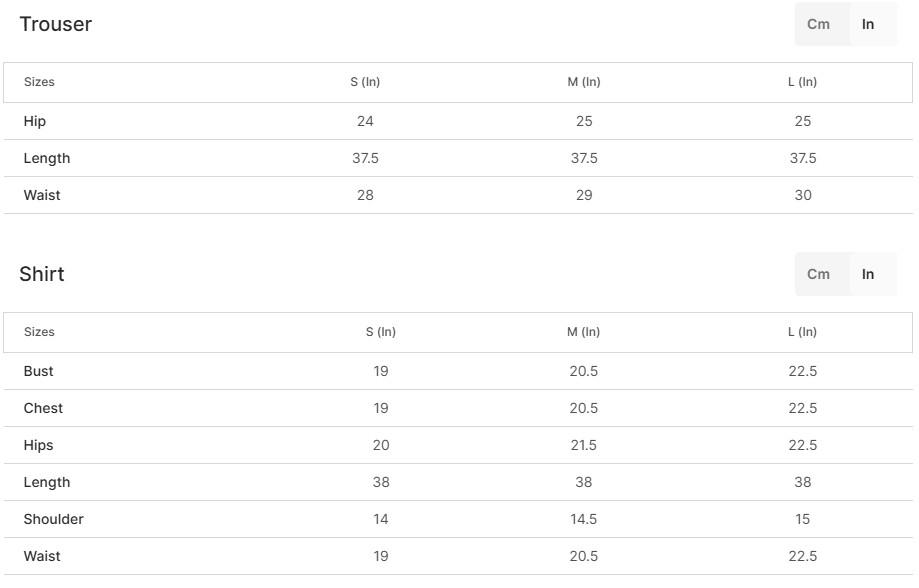Click the Trouser section heading

coord(56,25)
